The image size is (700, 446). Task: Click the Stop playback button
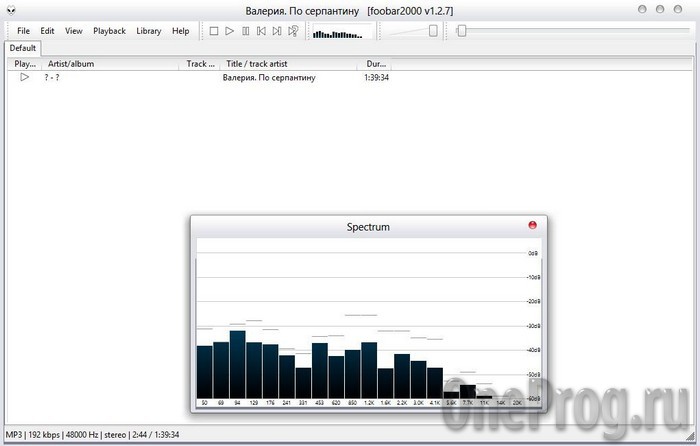tap(214, 31)
